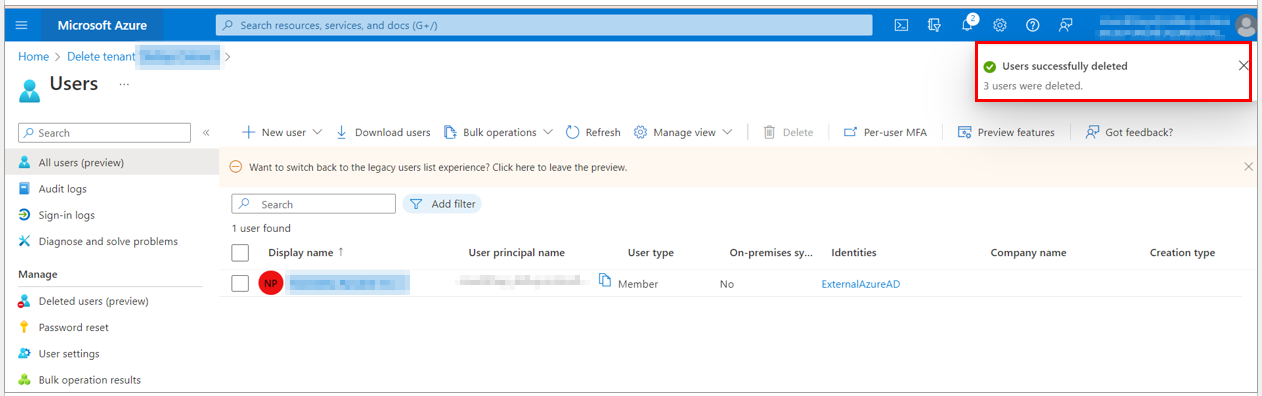Copy the user principal name icon

(x=604, y=280)
